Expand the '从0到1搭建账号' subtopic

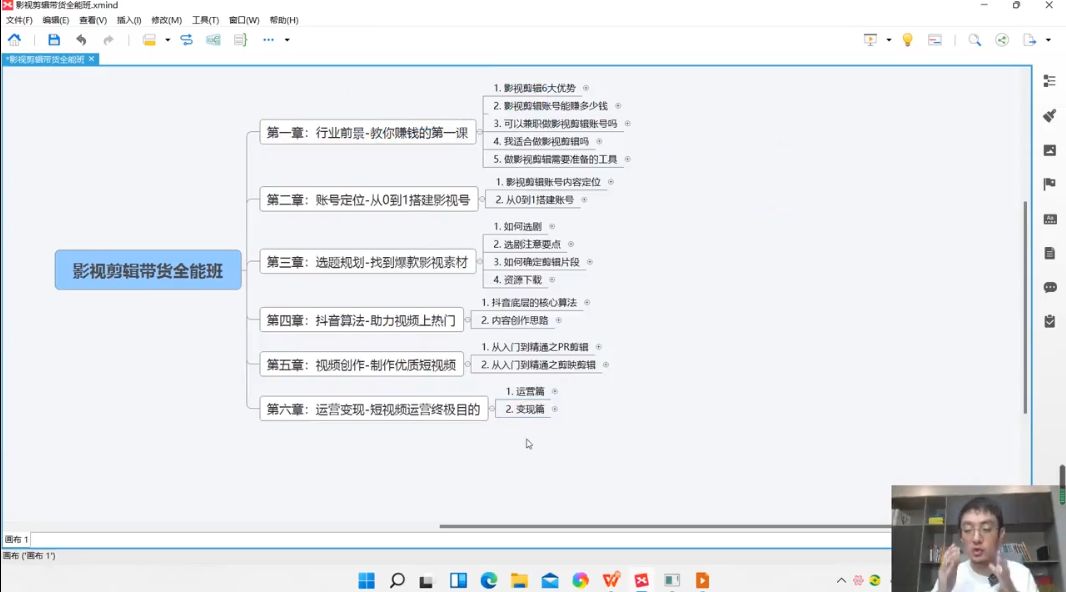(584, 200)
